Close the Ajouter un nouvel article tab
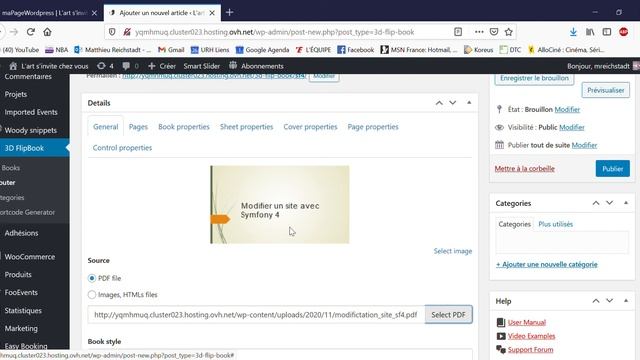 click(212, 13)
